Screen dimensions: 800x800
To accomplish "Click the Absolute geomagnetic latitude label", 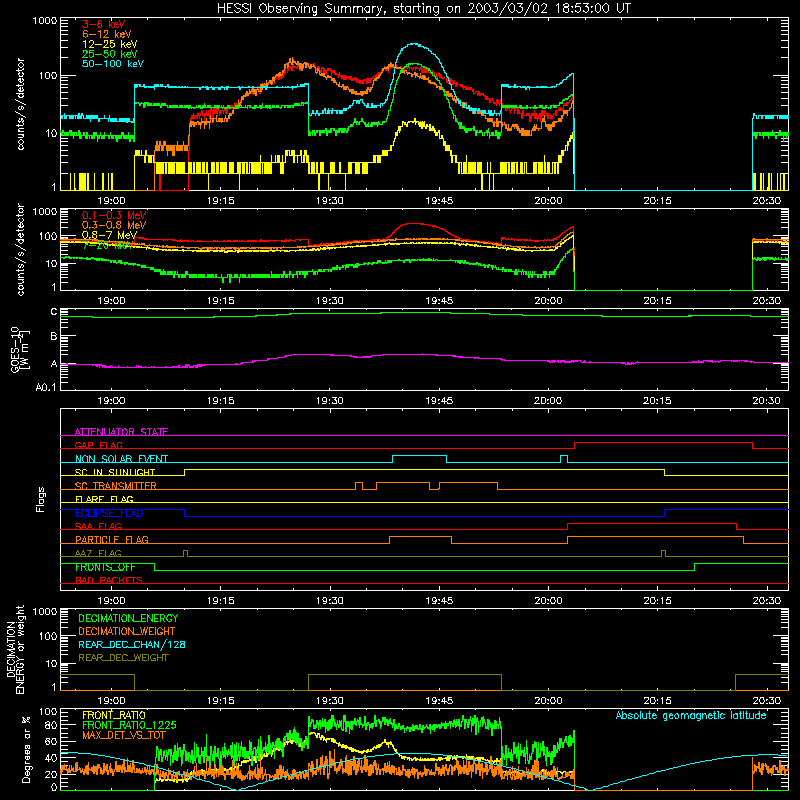I will coord(691,715).
